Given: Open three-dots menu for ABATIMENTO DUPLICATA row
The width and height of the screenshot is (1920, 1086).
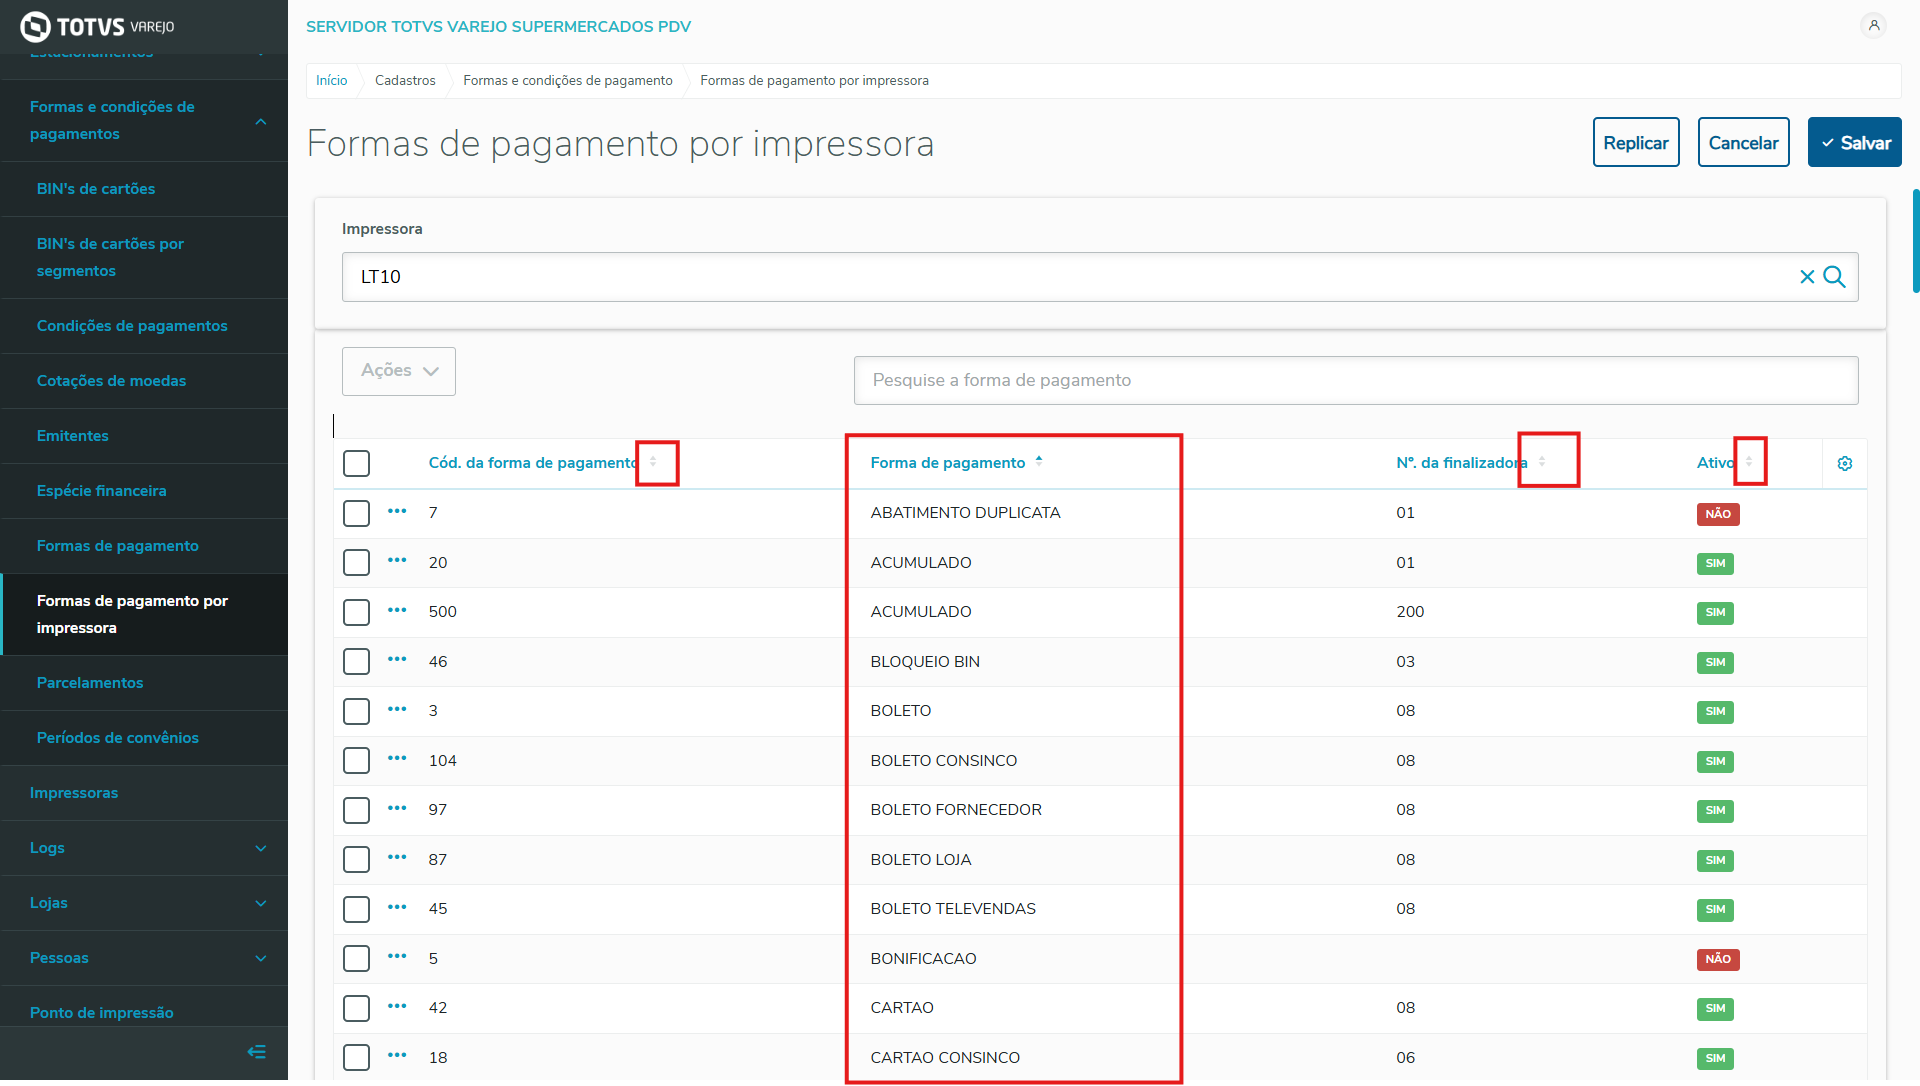Looking at the screenshot, I should click(x=397, y=512).
